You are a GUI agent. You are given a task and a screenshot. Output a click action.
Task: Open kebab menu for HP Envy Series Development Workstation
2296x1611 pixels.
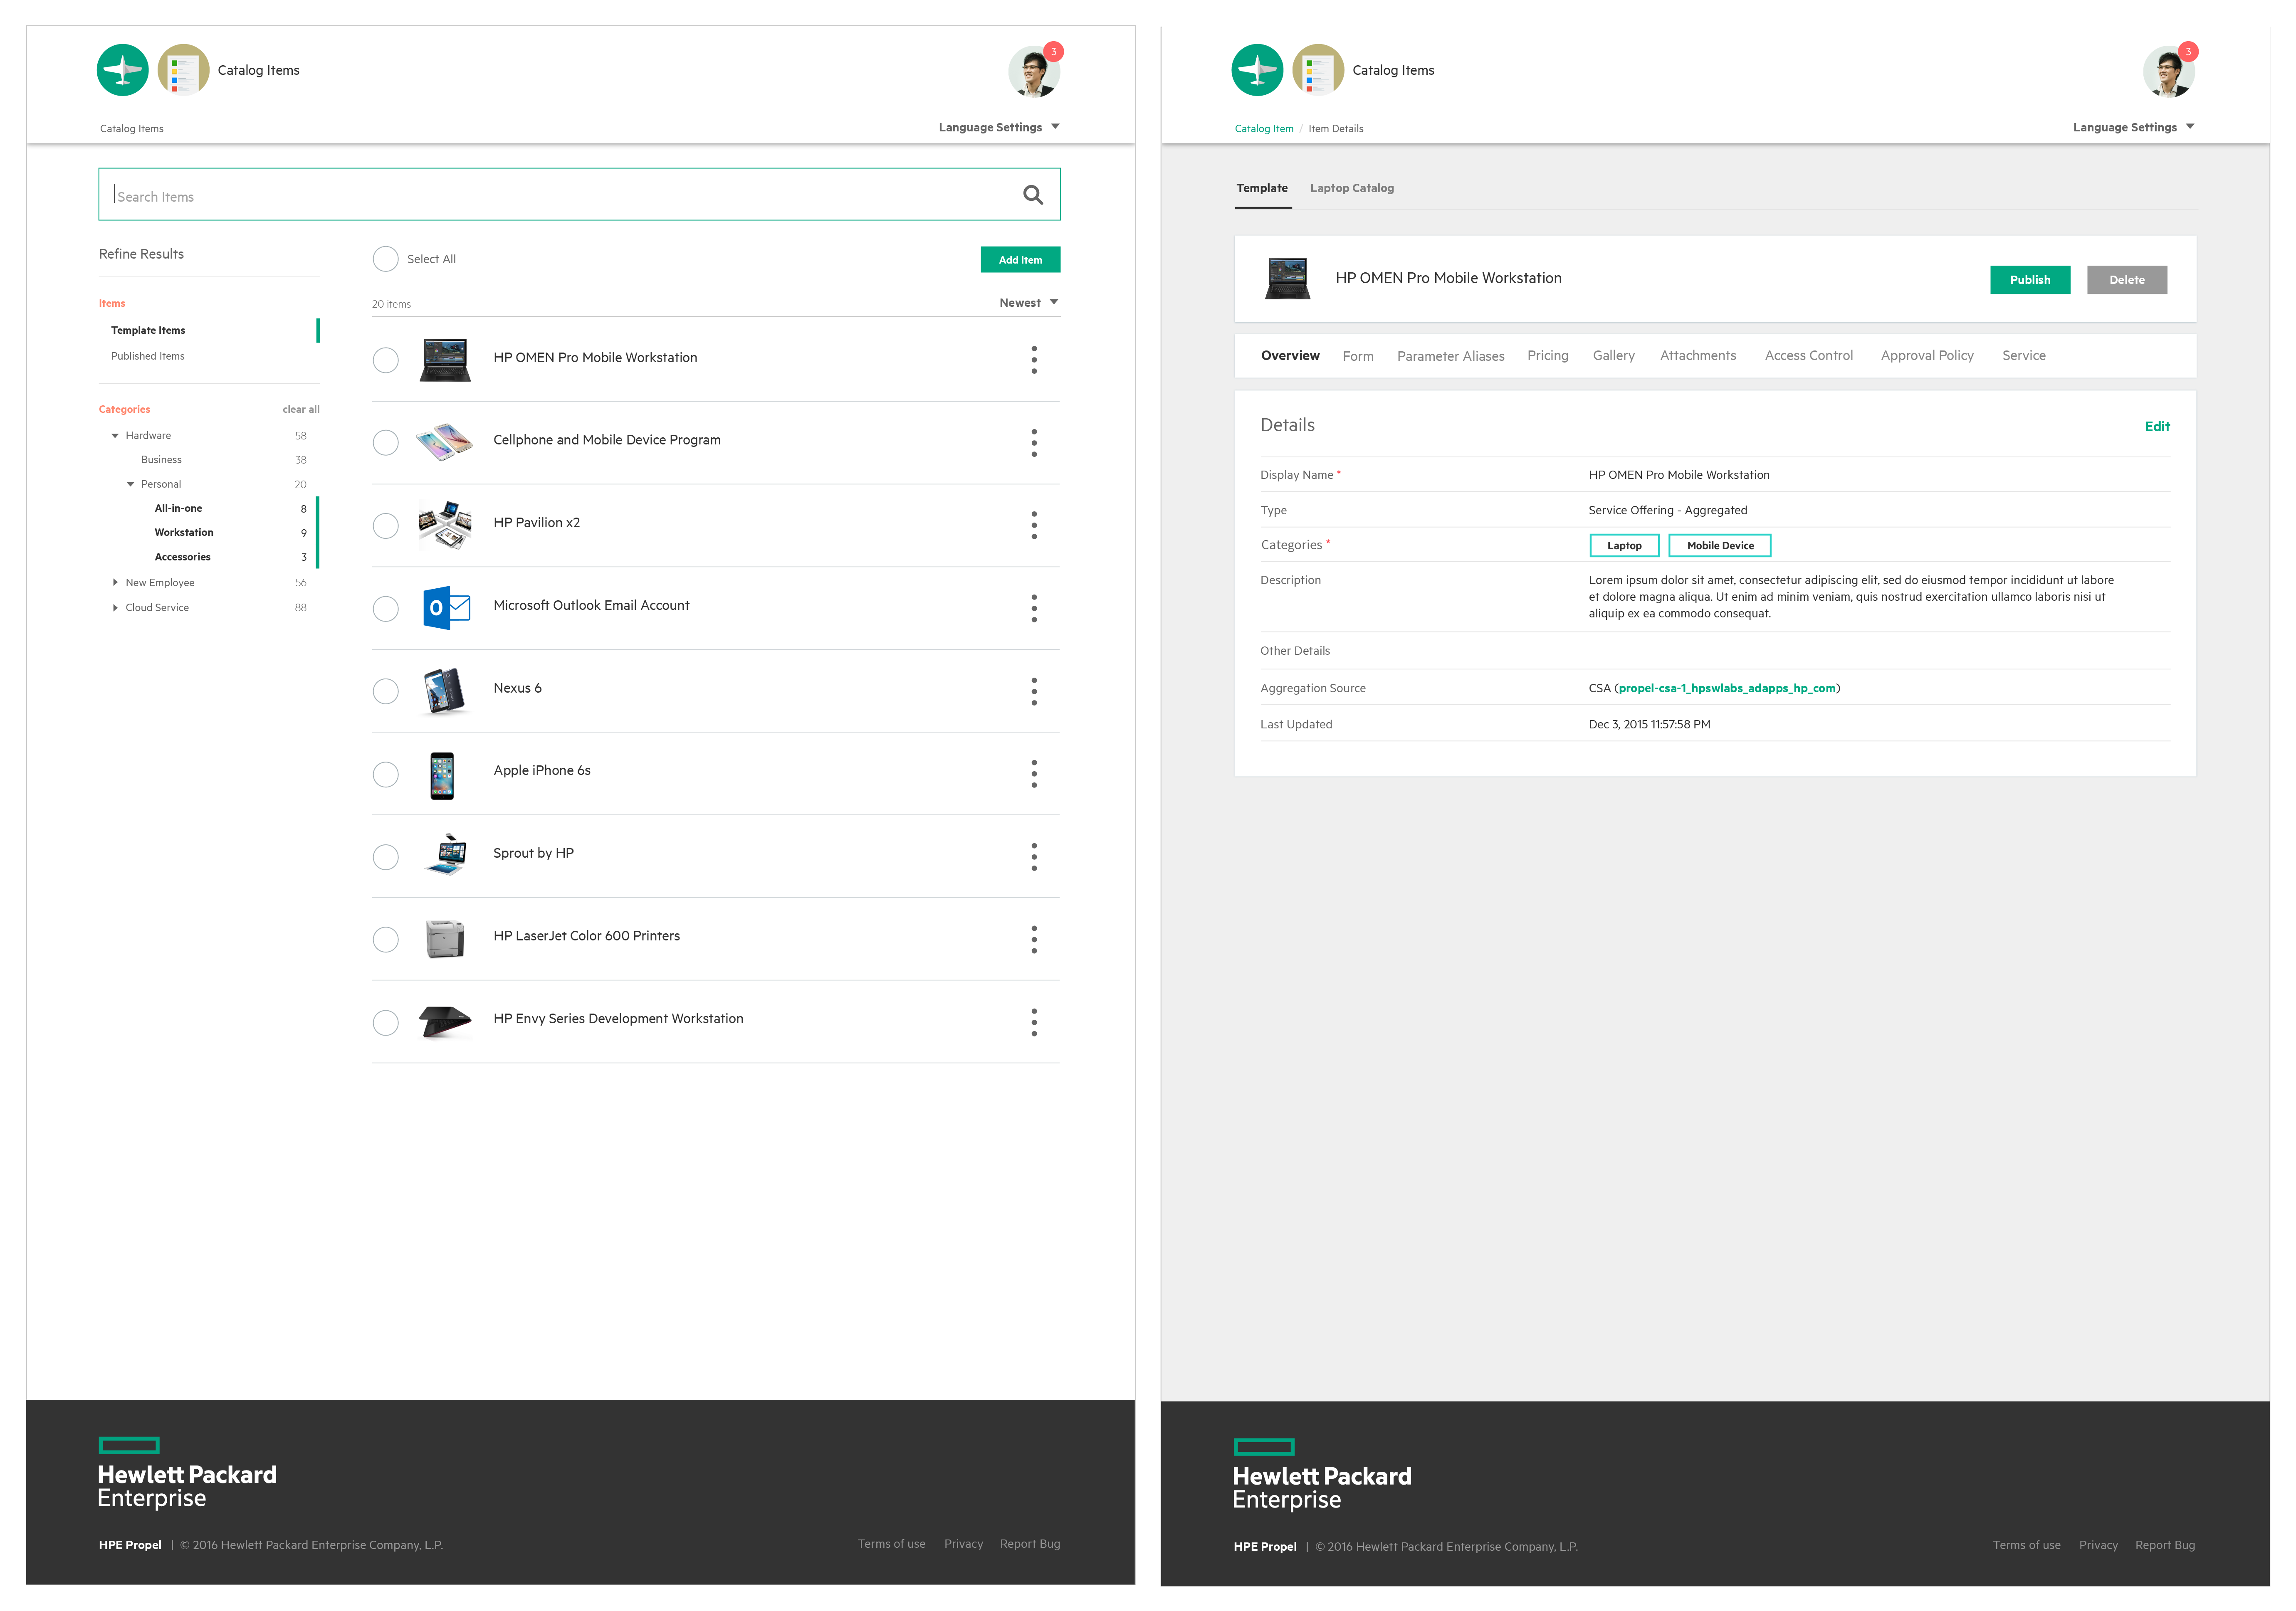(1034, 1022)
